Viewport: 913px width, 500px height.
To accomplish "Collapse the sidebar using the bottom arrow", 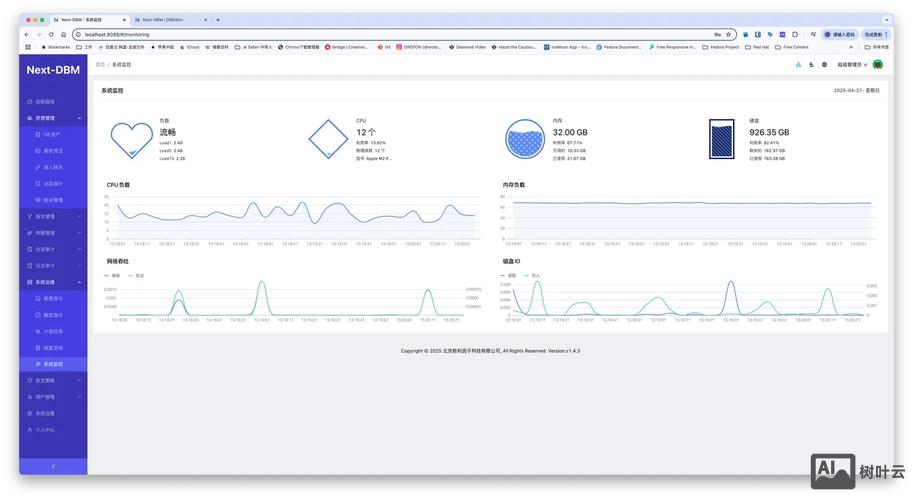I will (x=53, y=466).
